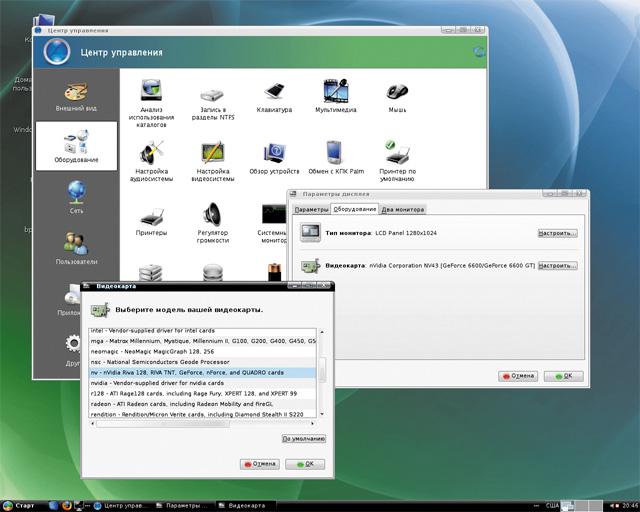The height and width of the screenshot is (512, 640).
Task: Click the США keyboard layout indicator
Action: (x=552, y=506)
